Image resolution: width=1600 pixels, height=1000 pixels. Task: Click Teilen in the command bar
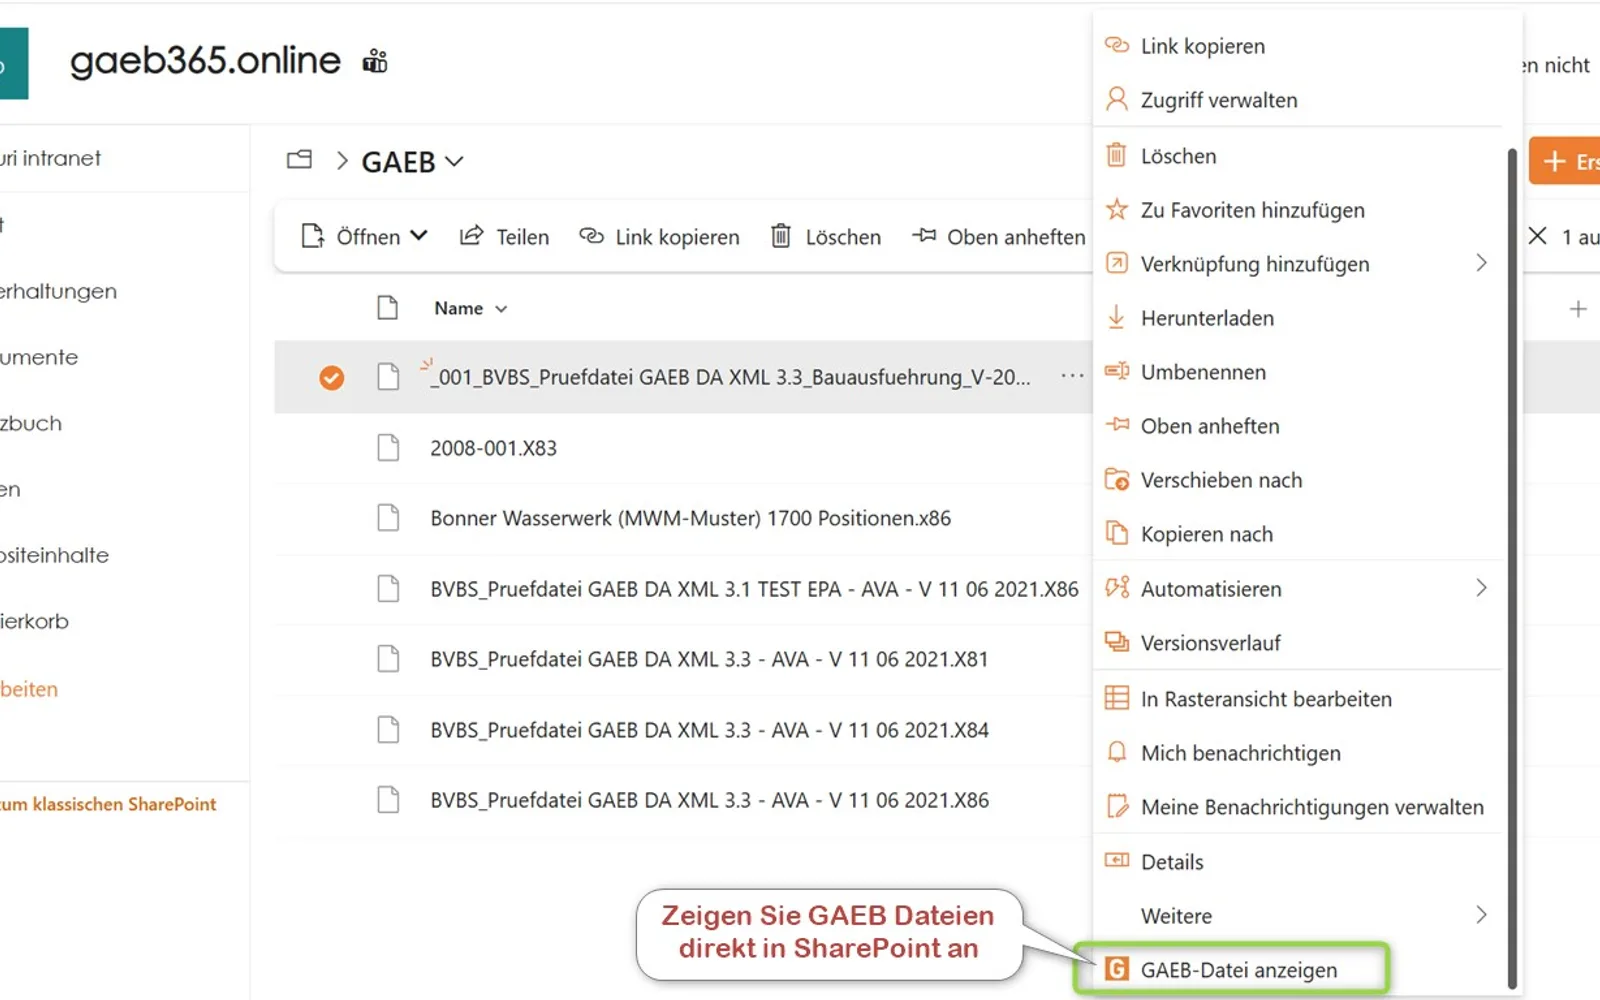[x=504, y=237]
